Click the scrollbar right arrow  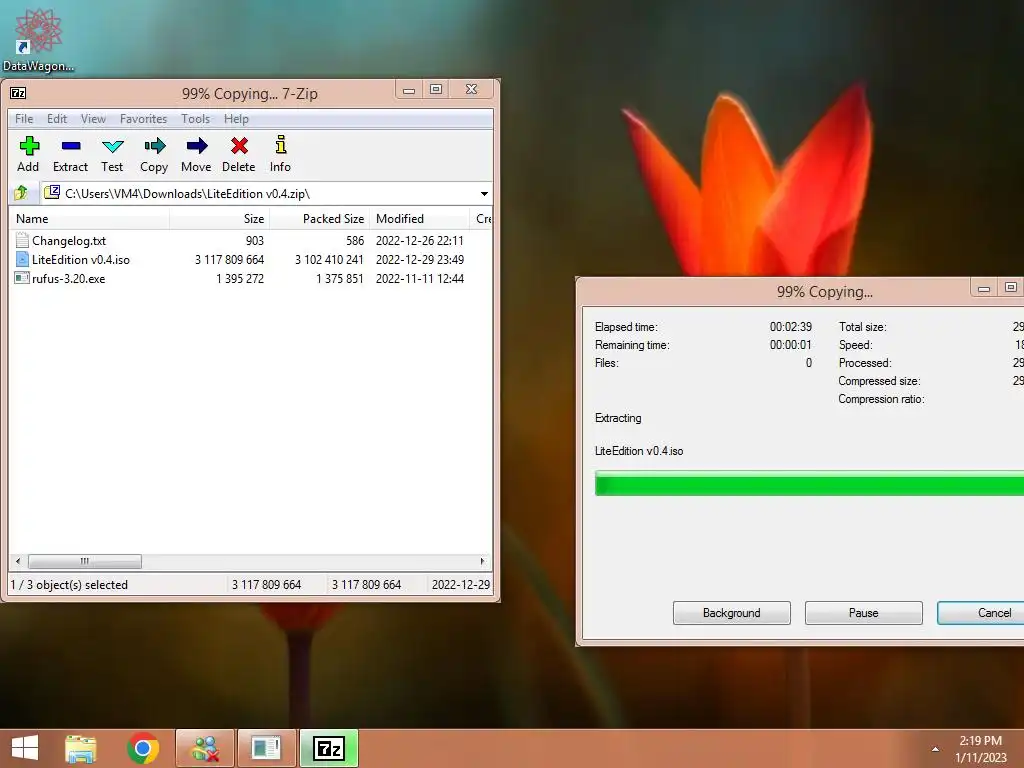pyautogui.click(x=482, y=561)
